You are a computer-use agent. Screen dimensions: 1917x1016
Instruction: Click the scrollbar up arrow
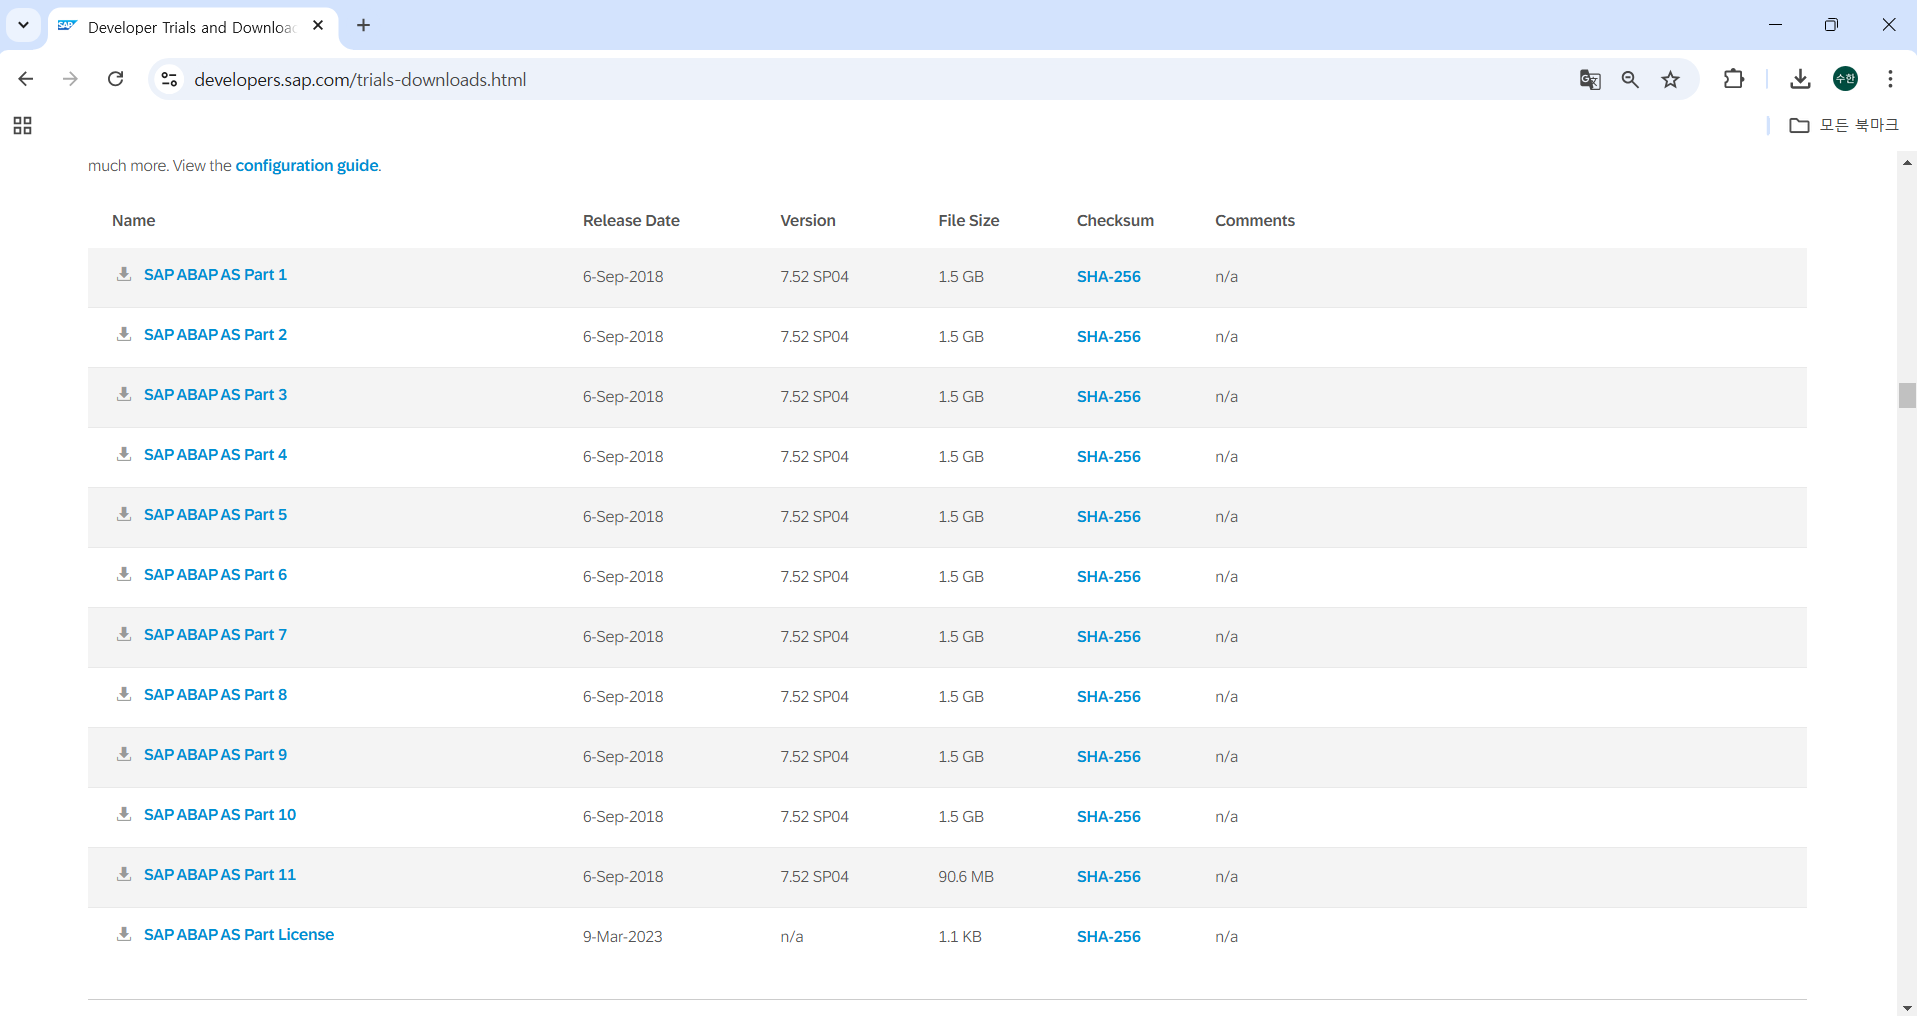point(1907,161)
